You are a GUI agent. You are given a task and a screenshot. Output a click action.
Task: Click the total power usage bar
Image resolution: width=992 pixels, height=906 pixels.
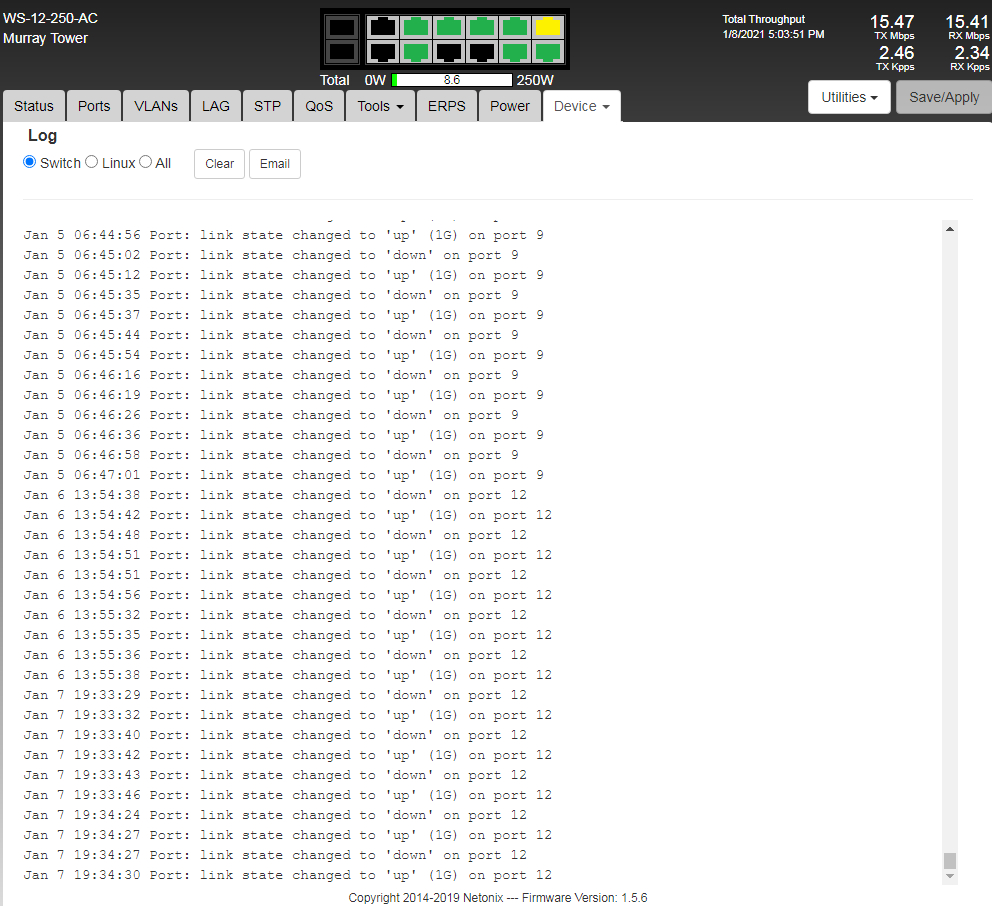452,80
